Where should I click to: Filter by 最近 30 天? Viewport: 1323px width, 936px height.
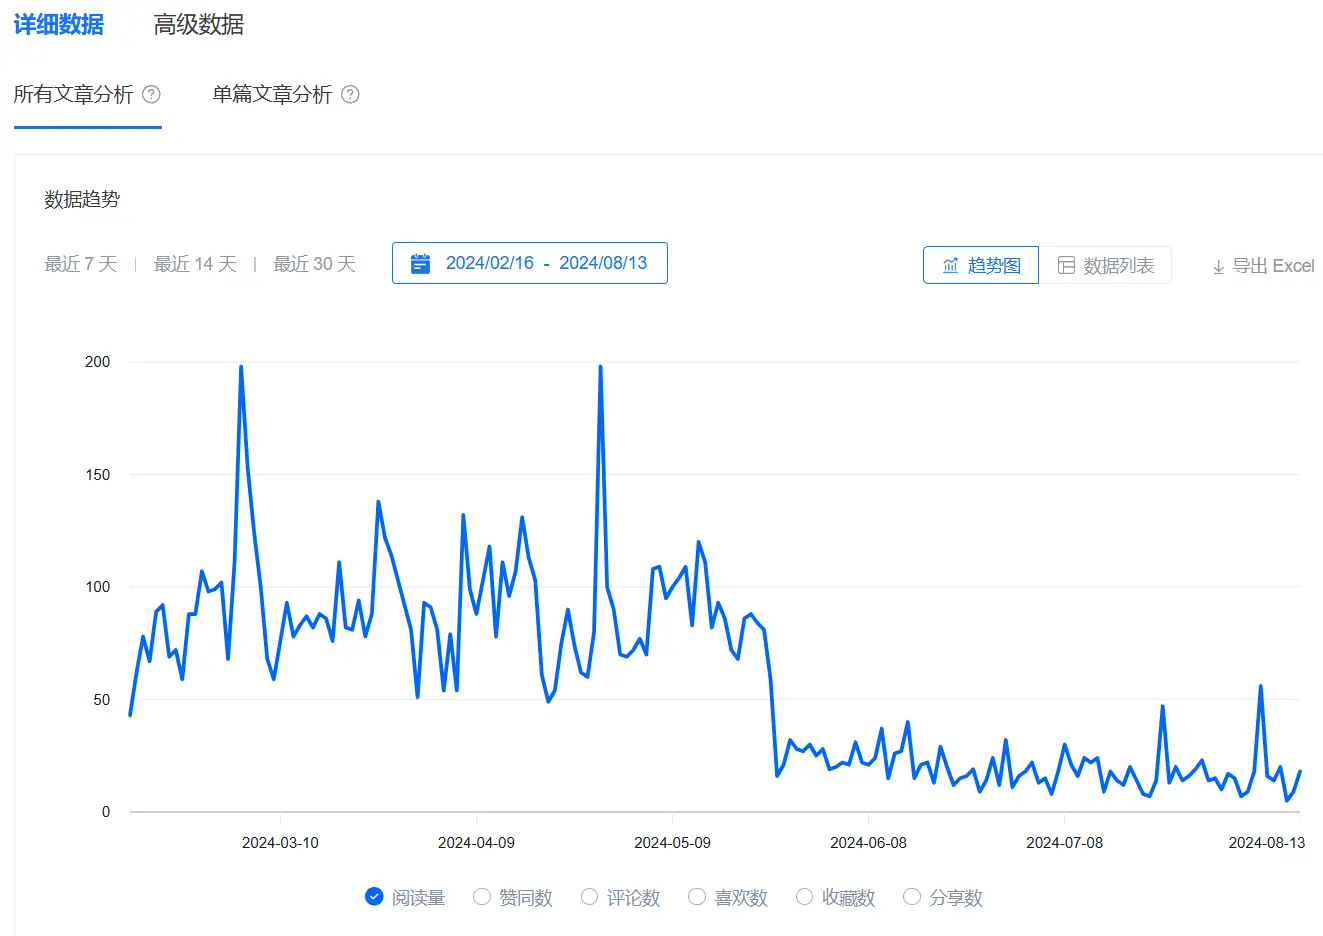pyautogui.click(x=314, y=264)
